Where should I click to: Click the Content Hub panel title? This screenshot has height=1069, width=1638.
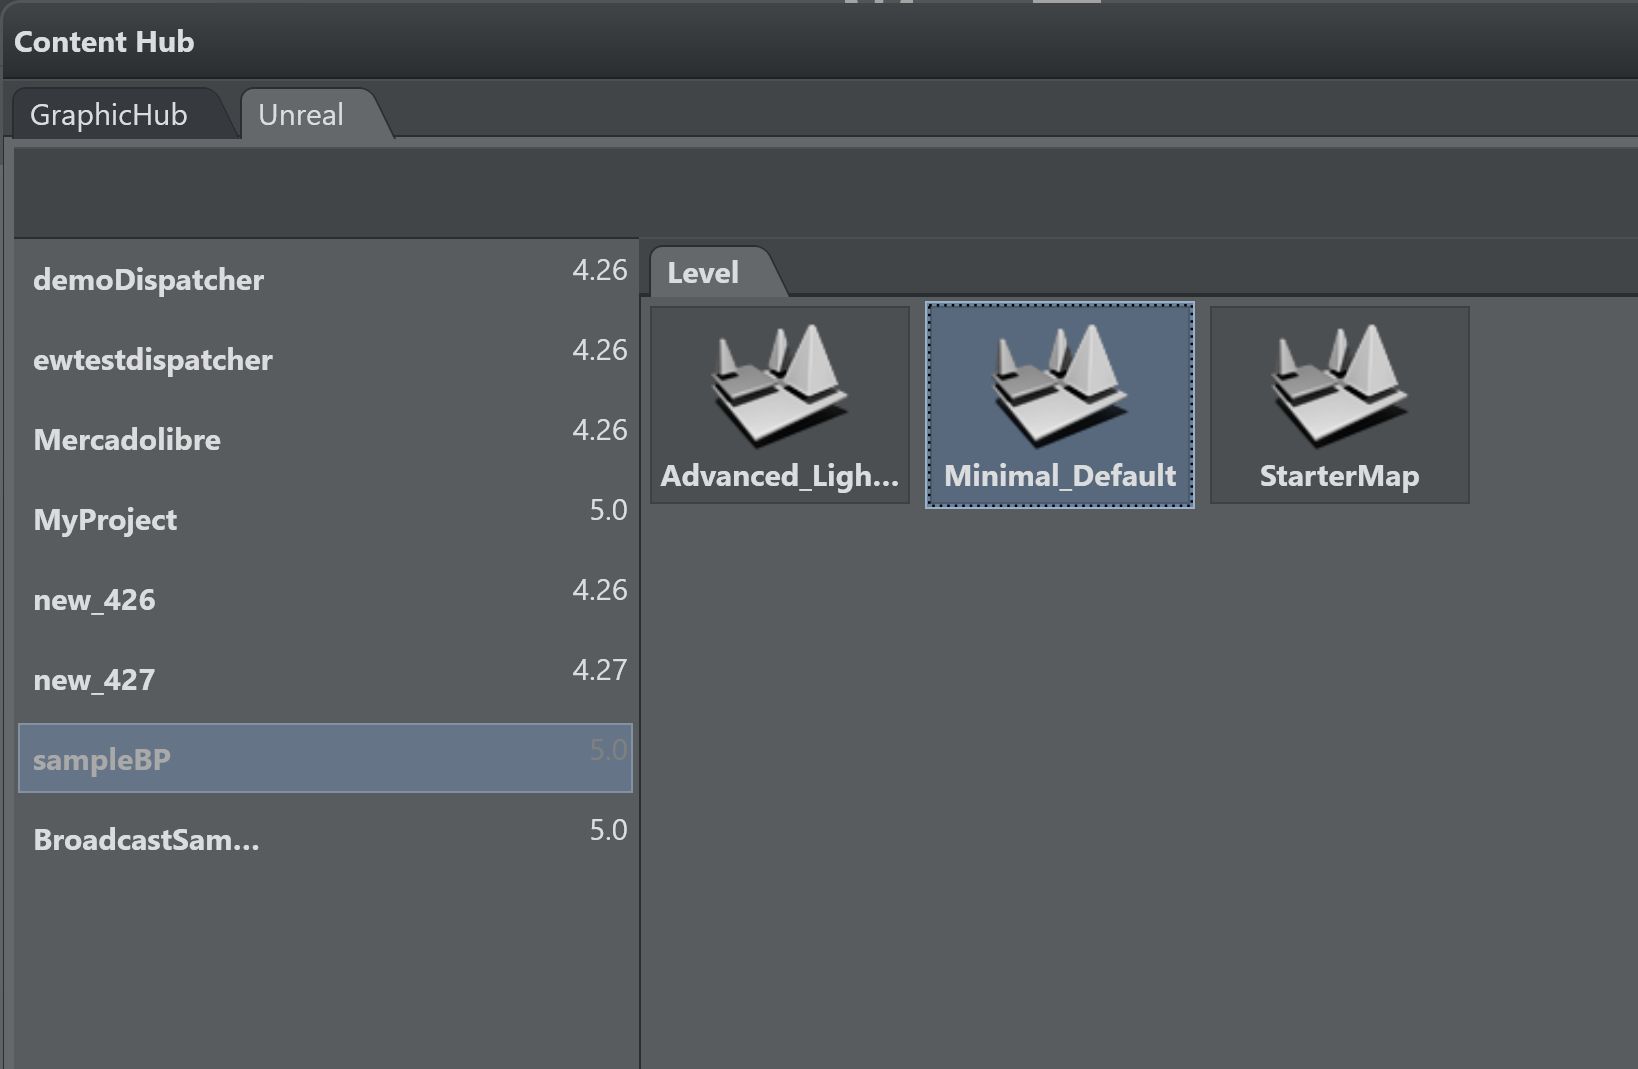pos(104,42)
